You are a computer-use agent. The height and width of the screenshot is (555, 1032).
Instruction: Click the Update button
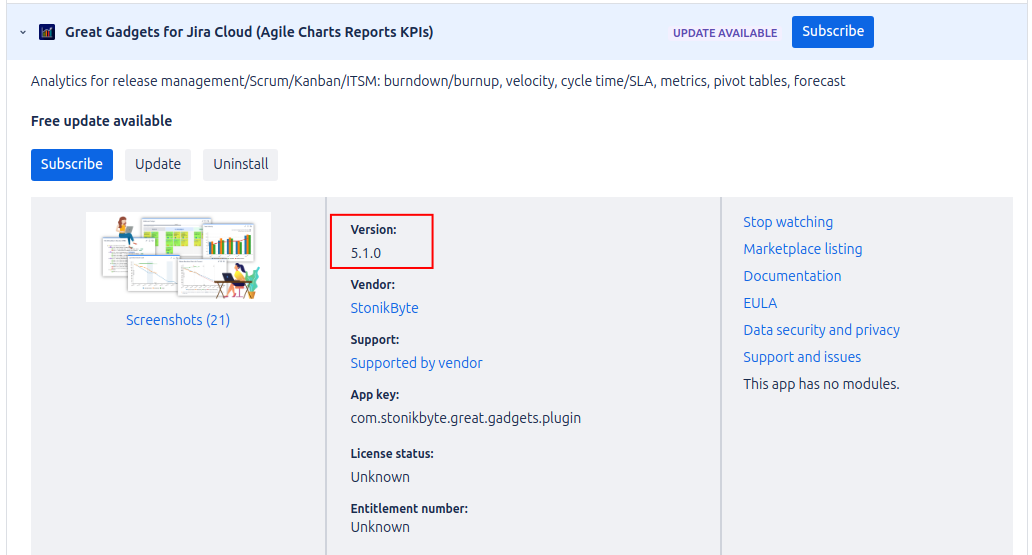click(158, 164)
